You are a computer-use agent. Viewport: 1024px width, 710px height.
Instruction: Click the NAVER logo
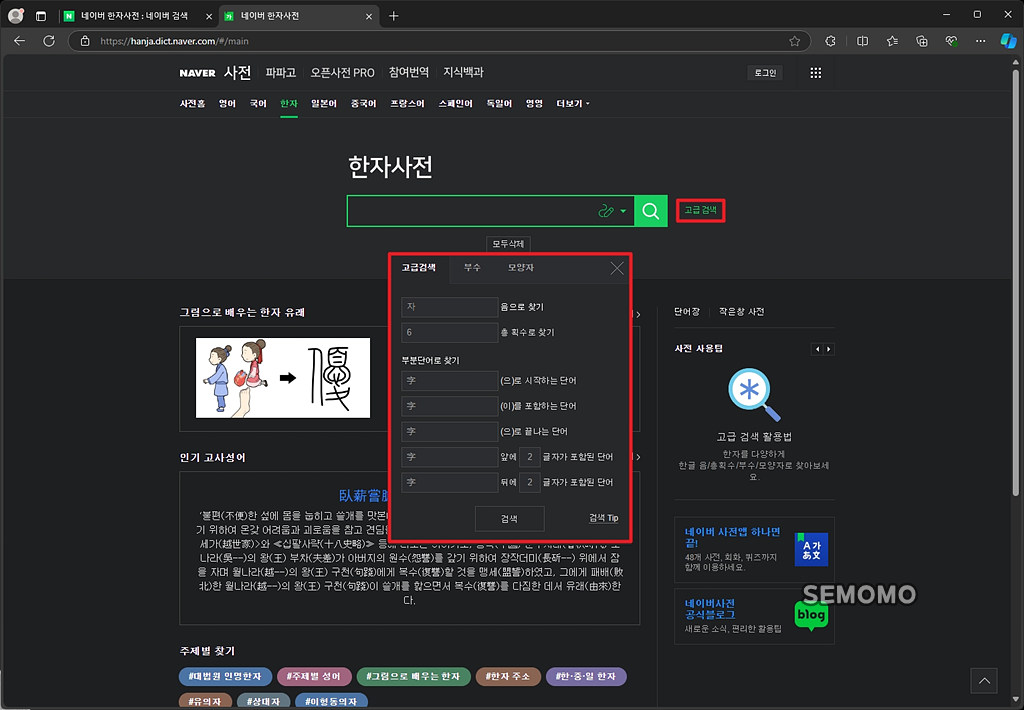point(197,73)
